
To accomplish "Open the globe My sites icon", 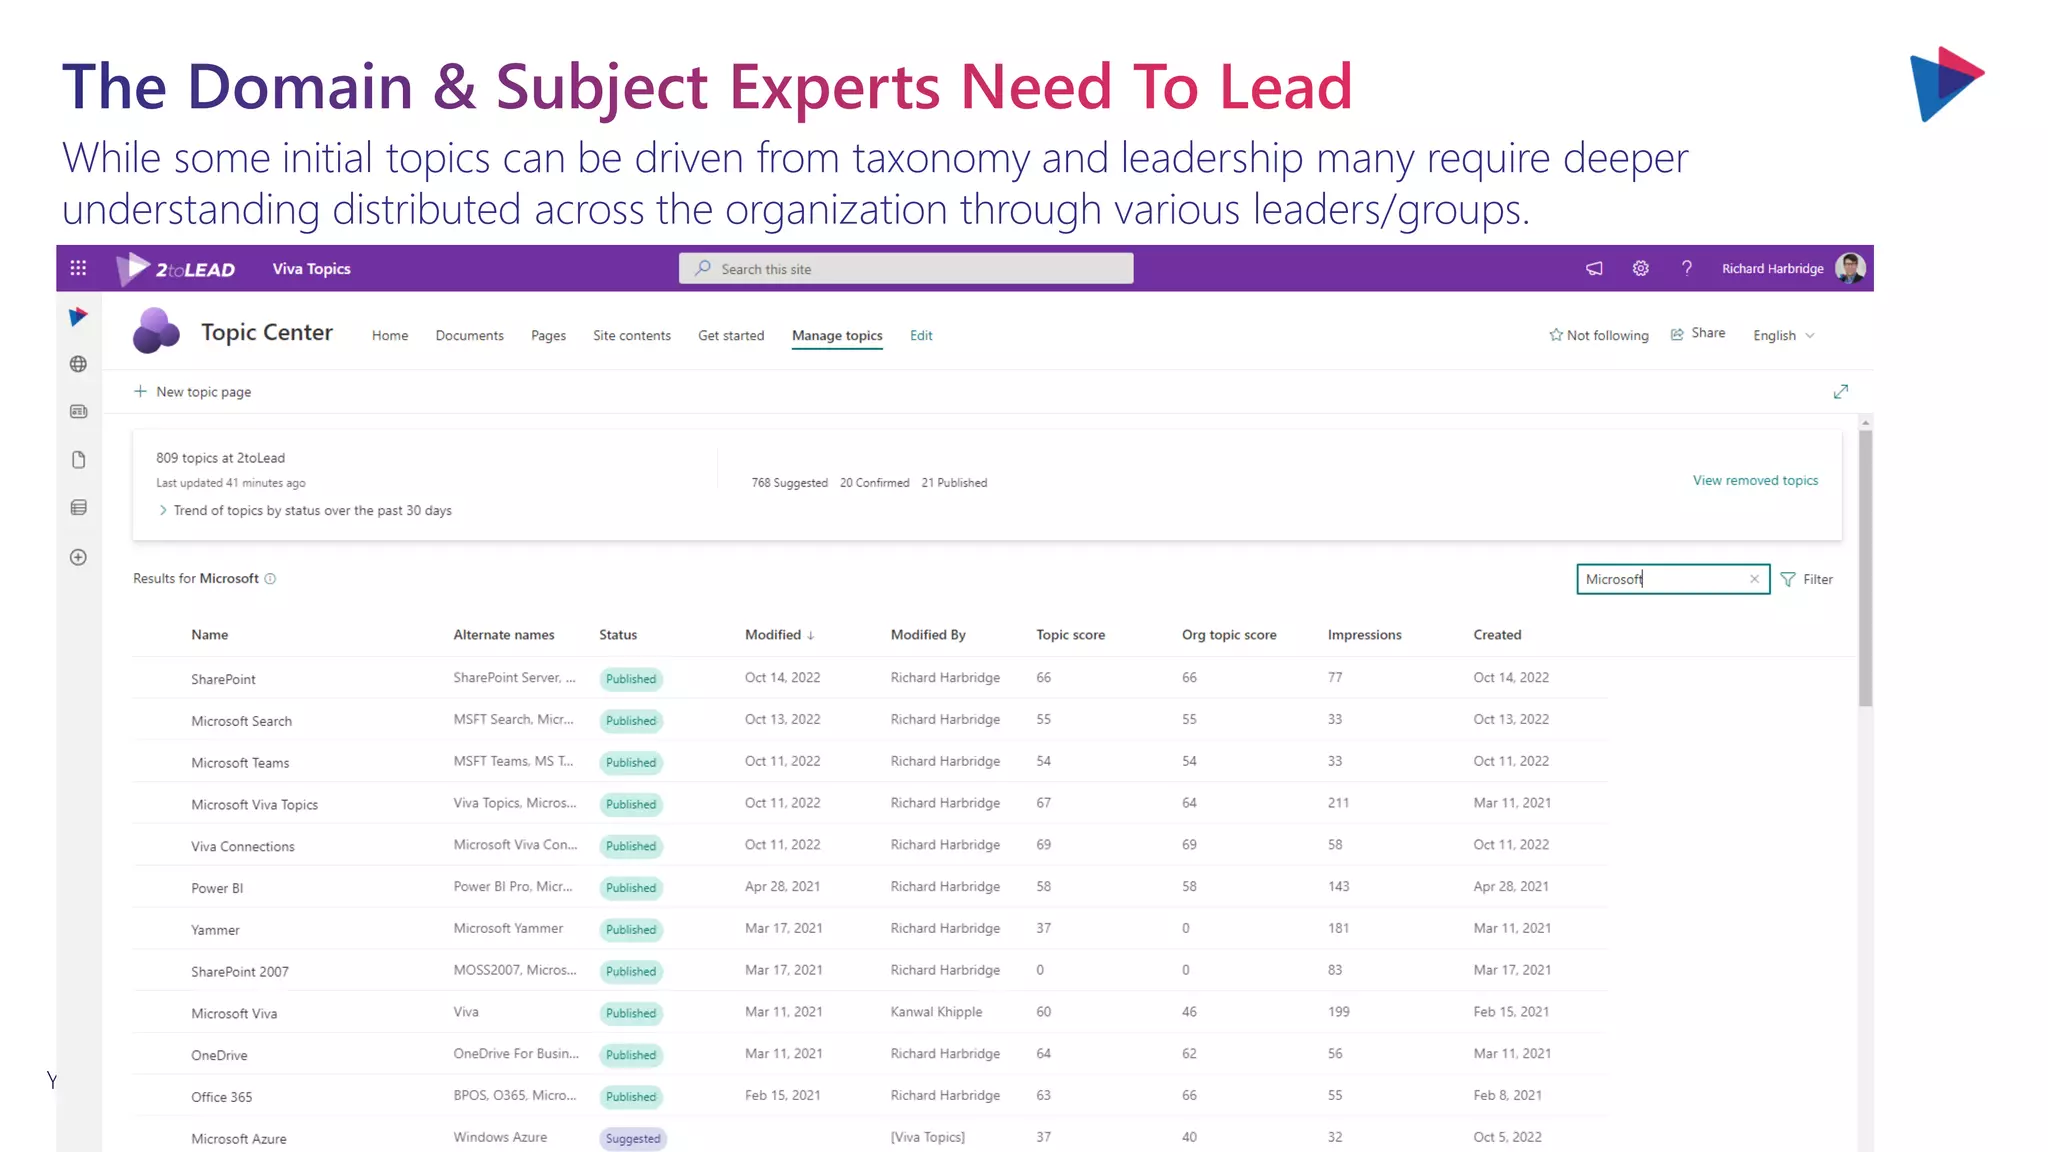I will (x=78, y=364).
